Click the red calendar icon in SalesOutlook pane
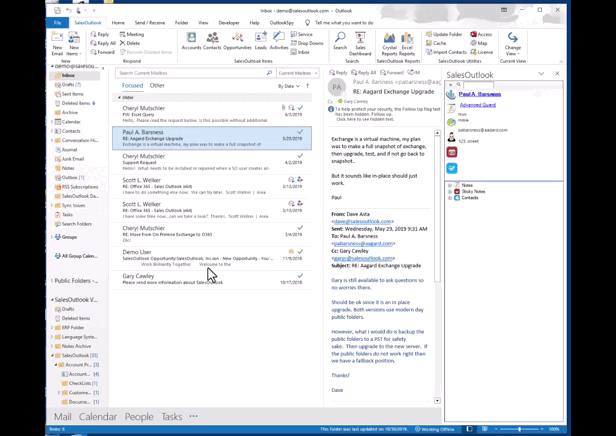616x436 pixels. pos(452,152)
